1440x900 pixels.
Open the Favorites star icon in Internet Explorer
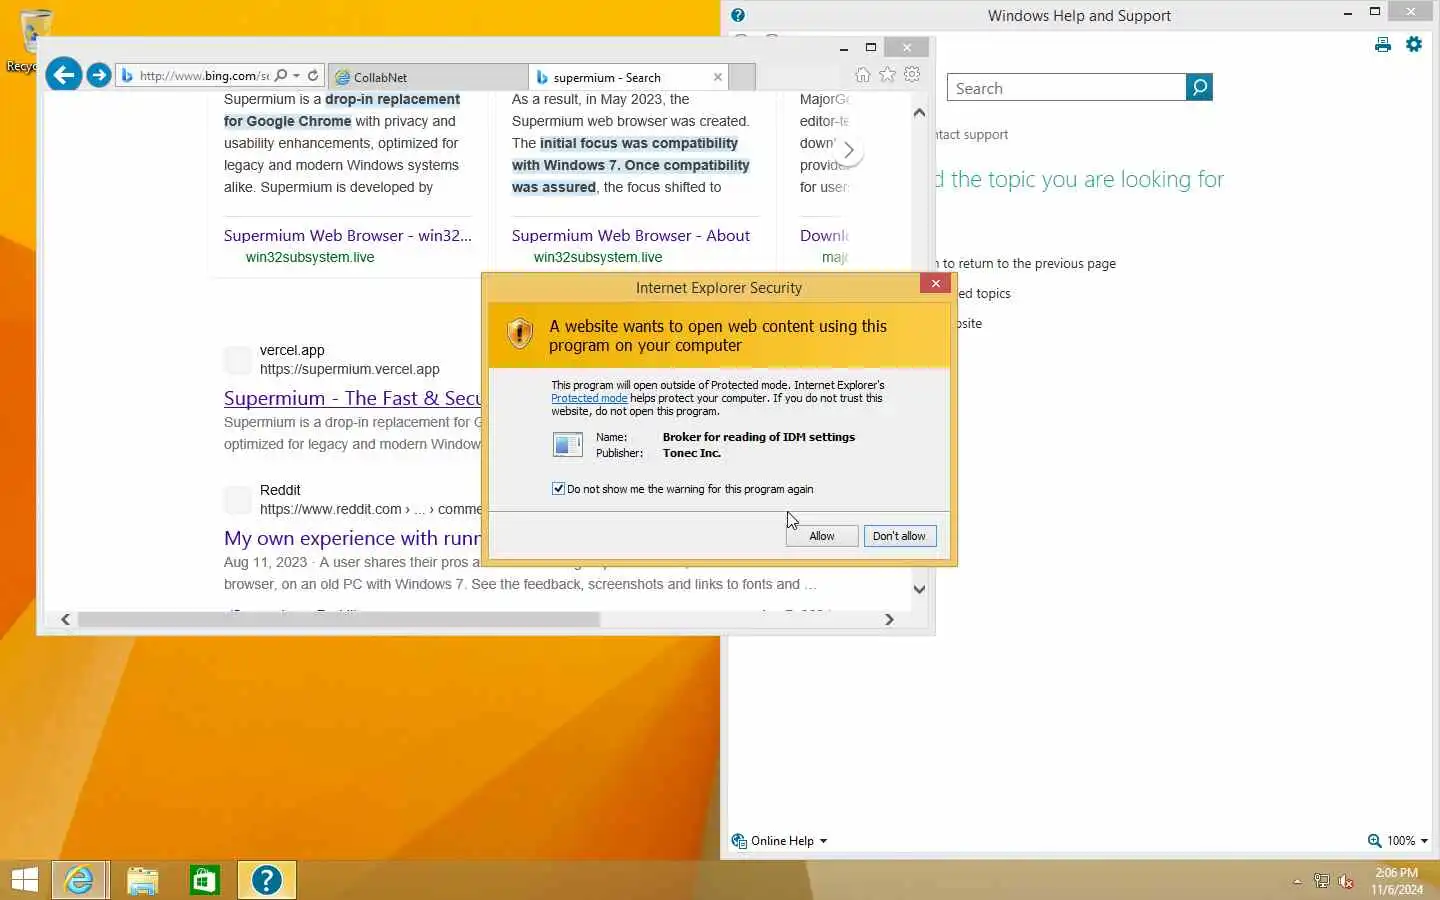tap(887, 75)
